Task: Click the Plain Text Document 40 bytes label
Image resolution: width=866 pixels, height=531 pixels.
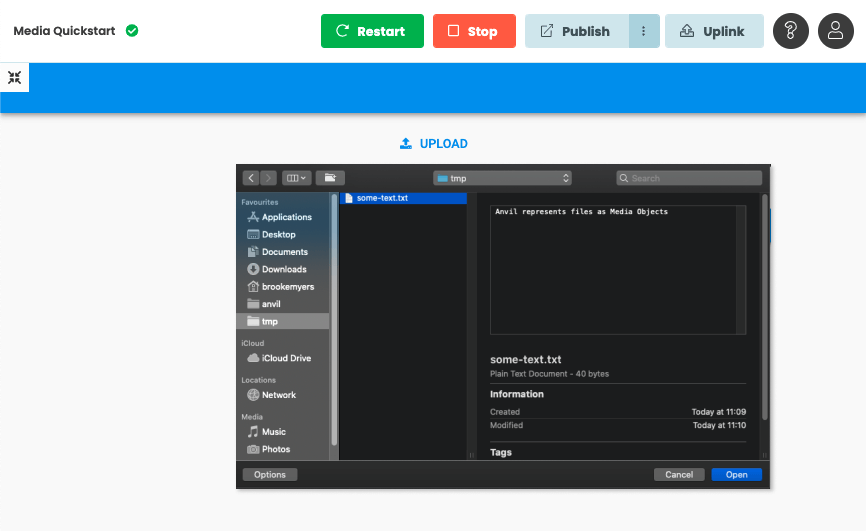Action: [549, 374]
